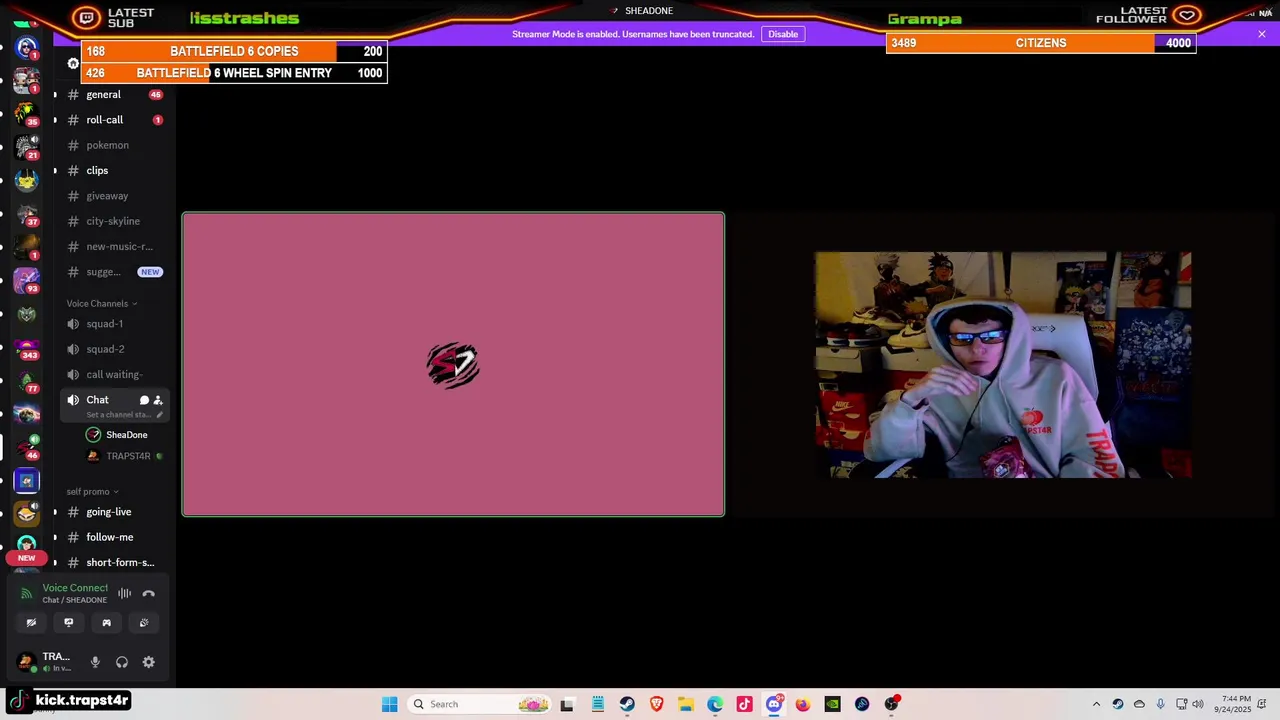
Task: Open the soundboard icon in voice panel
Action: 144,622
